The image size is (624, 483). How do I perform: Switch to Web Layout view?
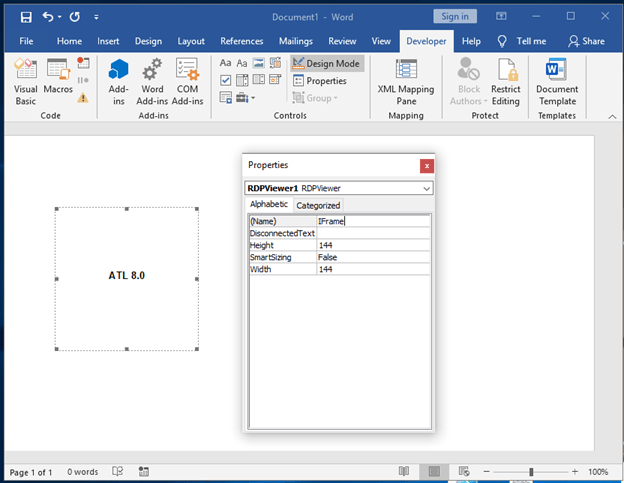click(x=464, y=471)
